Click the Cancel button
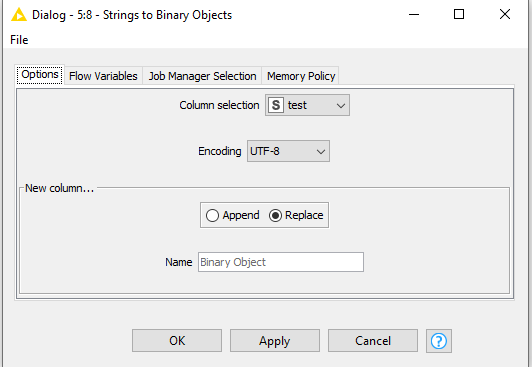The height and width of the screenshot is (367, 532). (x=373, y=341)
